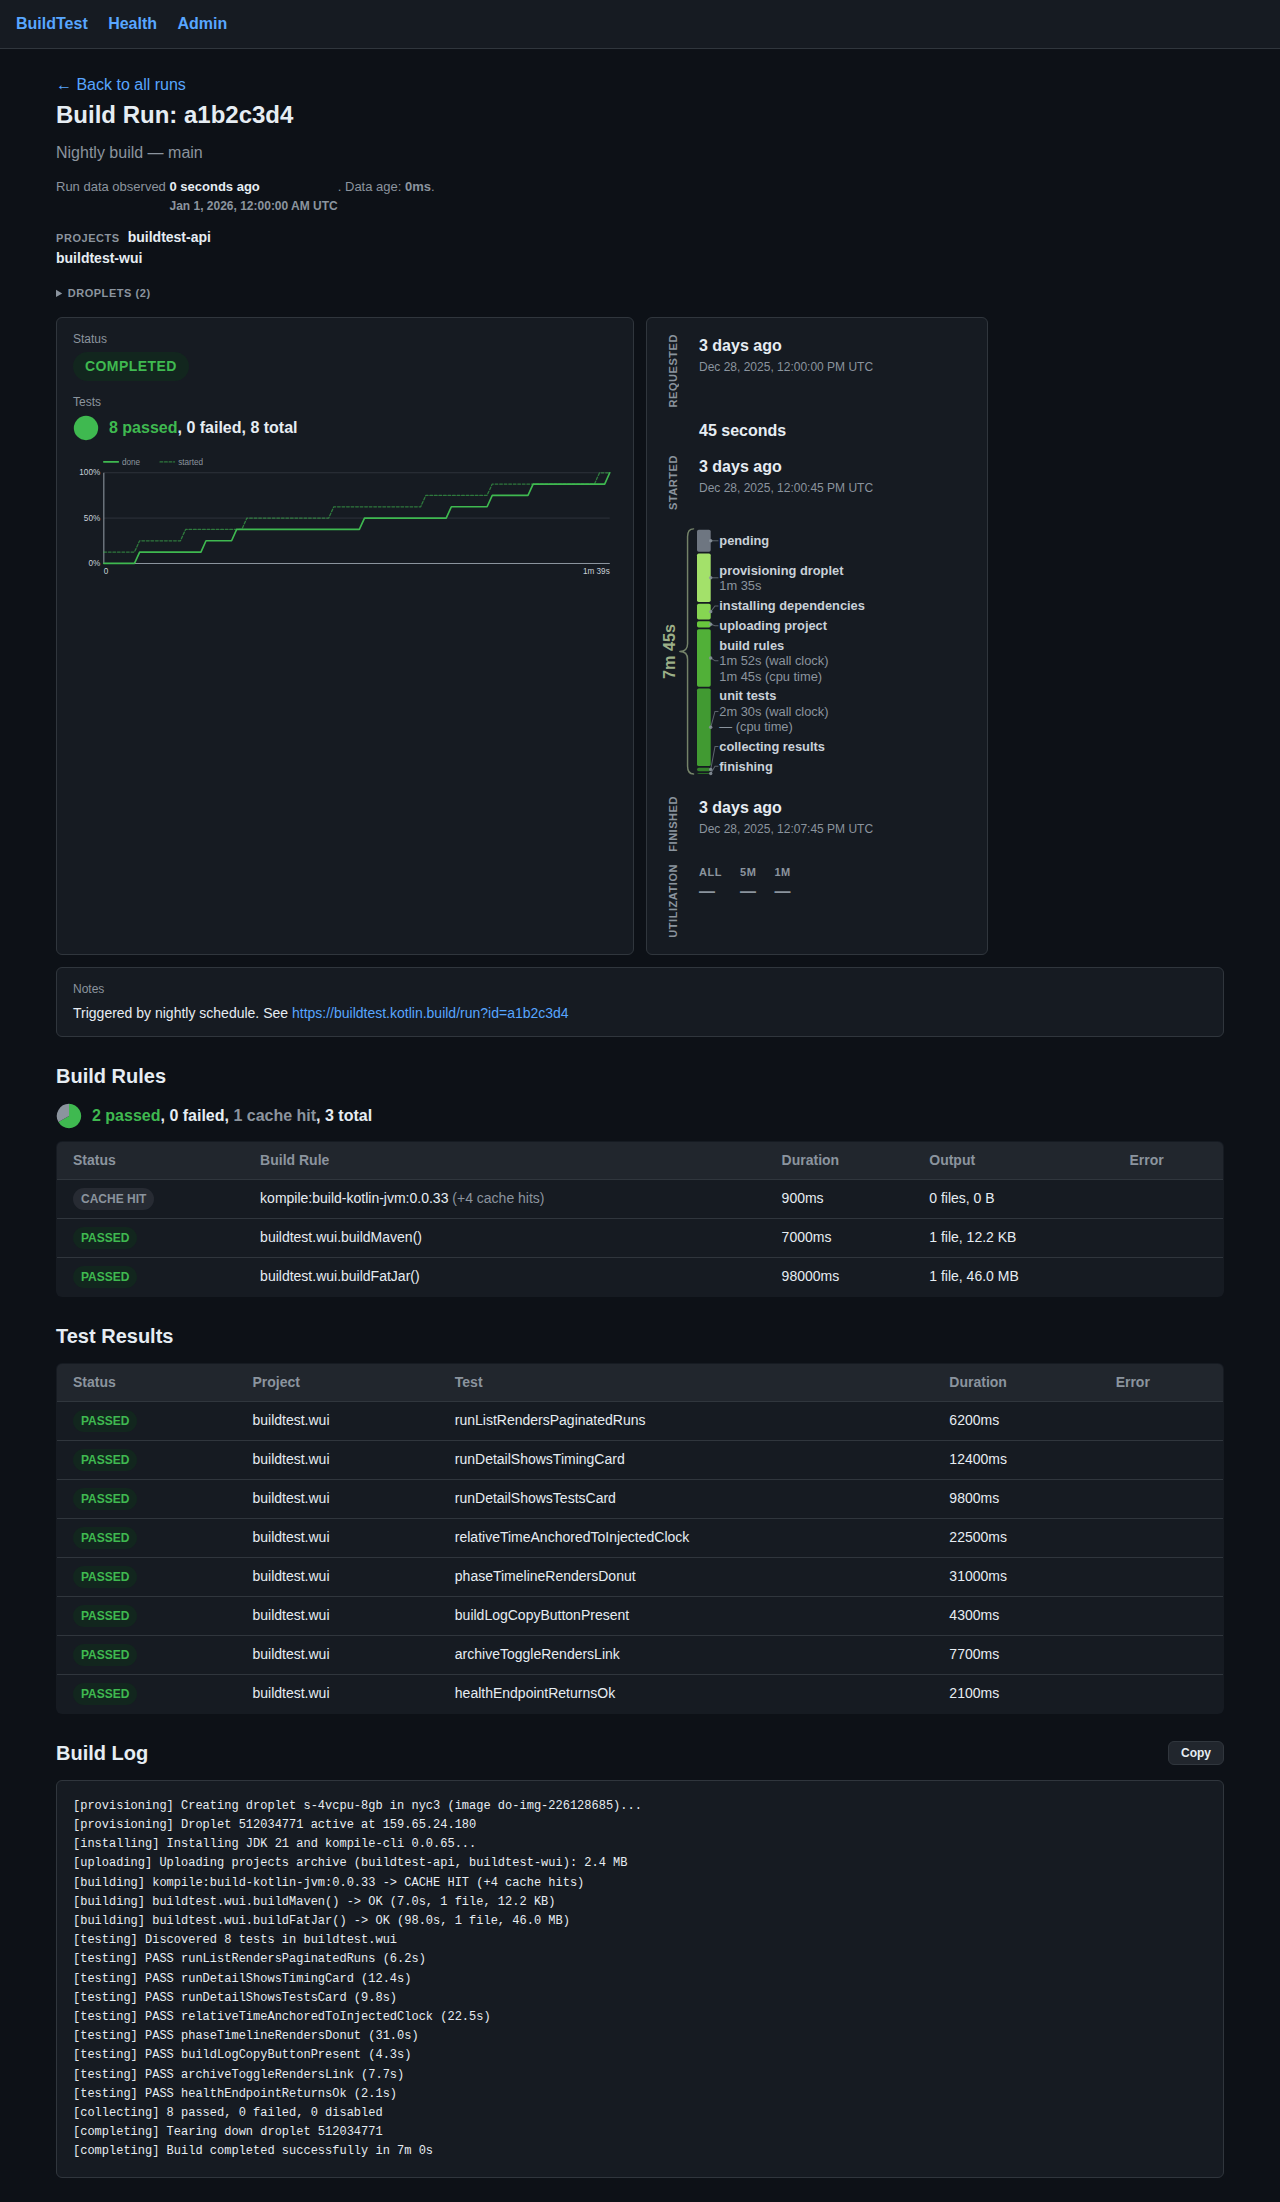1280x2202 pixels.
Task: Go back to all runs
Action: pos(121,85)
